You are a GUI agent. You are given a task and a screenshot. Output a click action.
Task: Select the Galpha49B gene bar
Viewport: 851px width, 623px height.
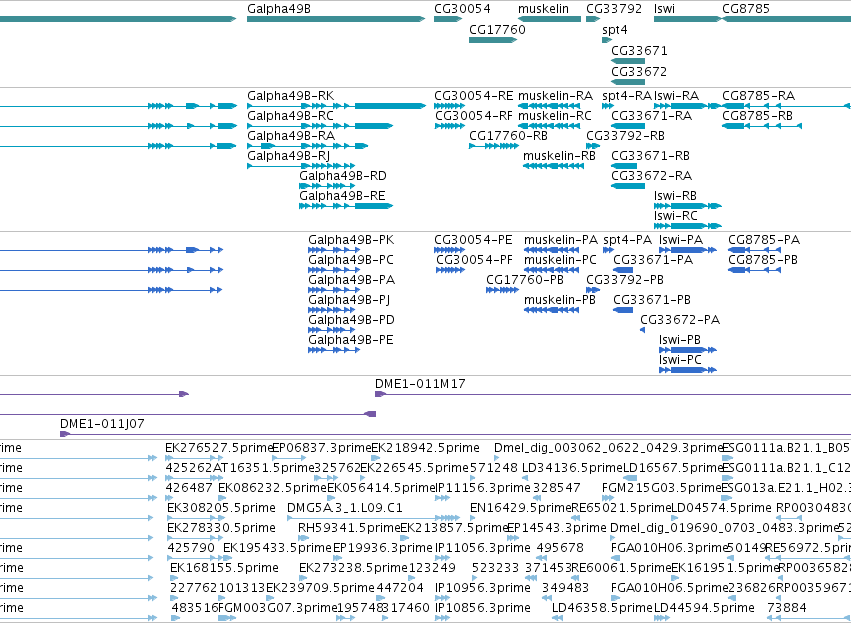click(336, 19)
